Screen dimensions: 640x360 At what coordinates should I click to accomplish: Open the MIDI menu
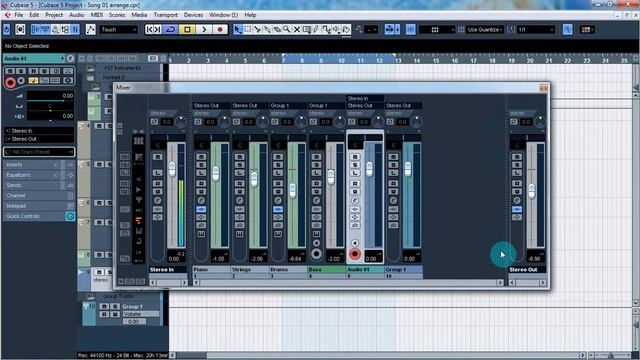pos(97,15)
